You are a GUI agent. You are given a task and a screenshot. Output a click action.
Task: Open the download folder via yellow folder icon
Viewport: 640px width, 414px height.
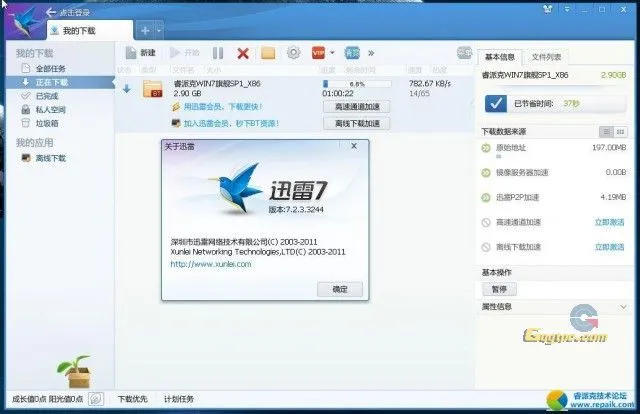coord(268,53)
